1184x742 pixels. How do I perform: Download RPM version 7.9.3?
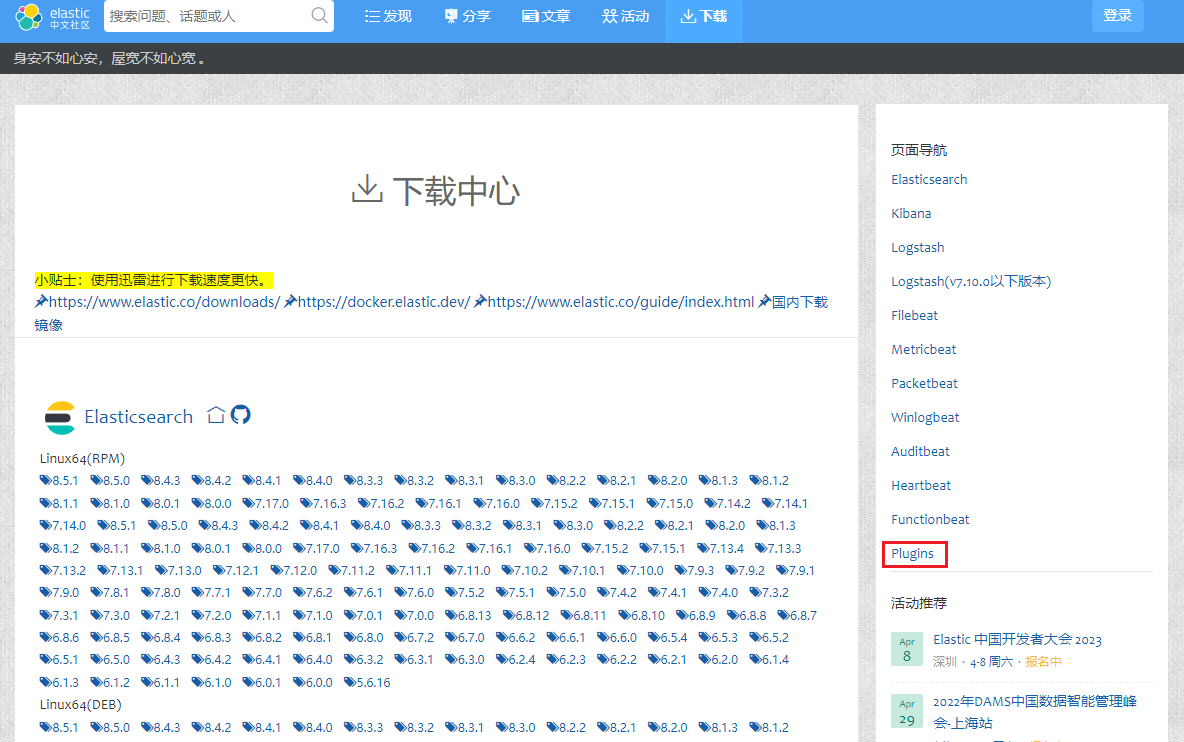coord(694,571)
